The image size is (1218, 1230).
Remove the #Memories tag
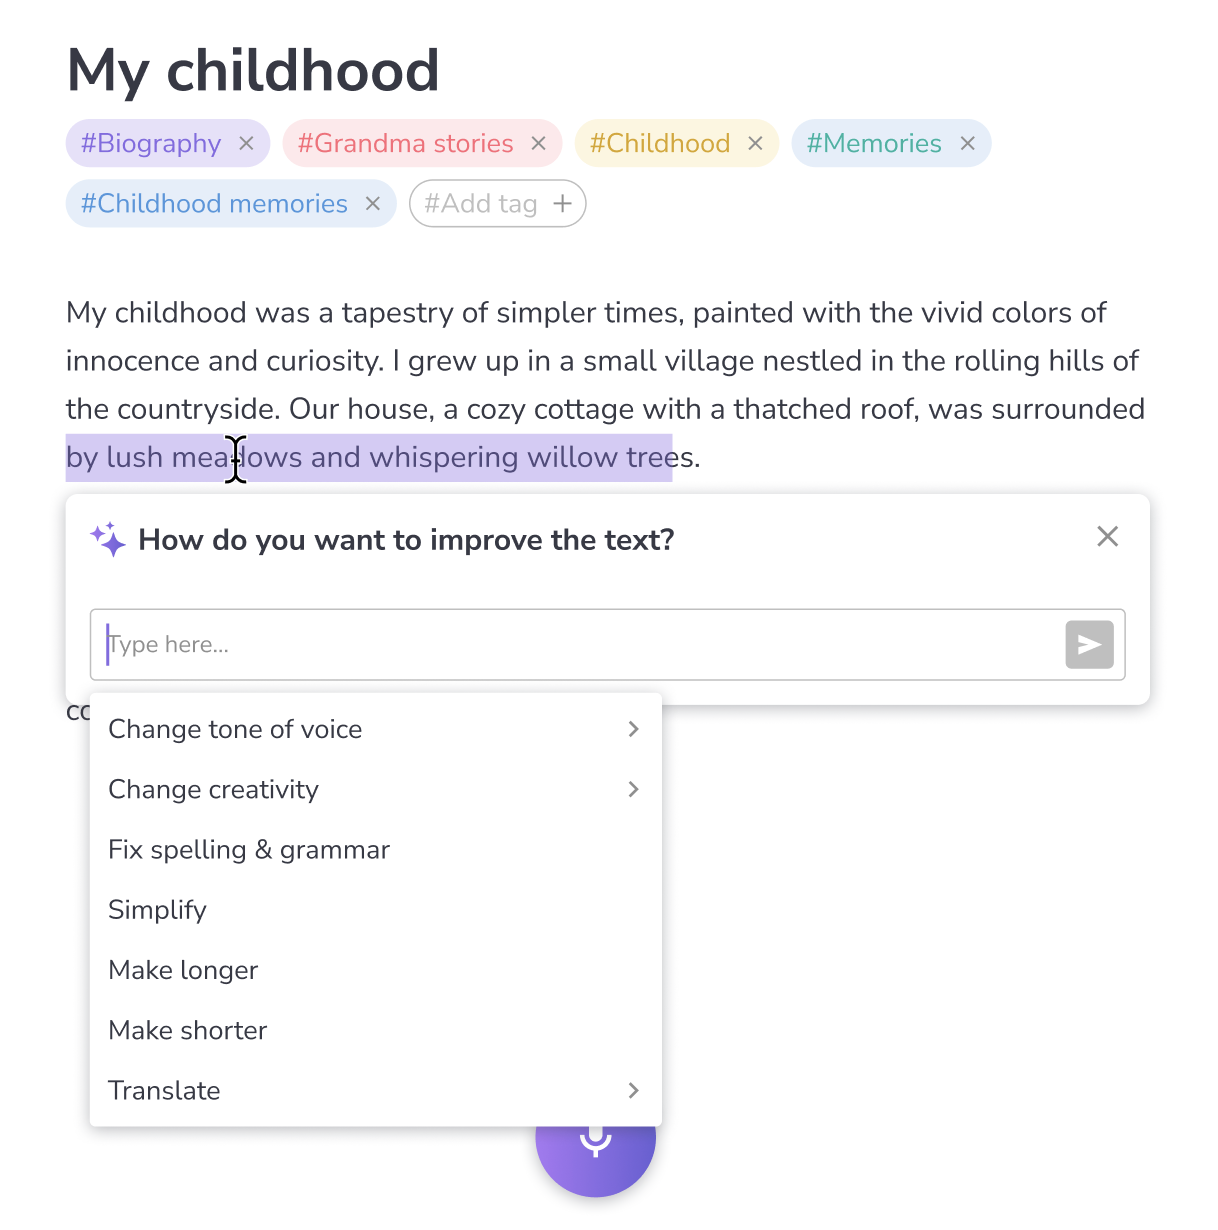pyautogui.click(x=967, y=144)
